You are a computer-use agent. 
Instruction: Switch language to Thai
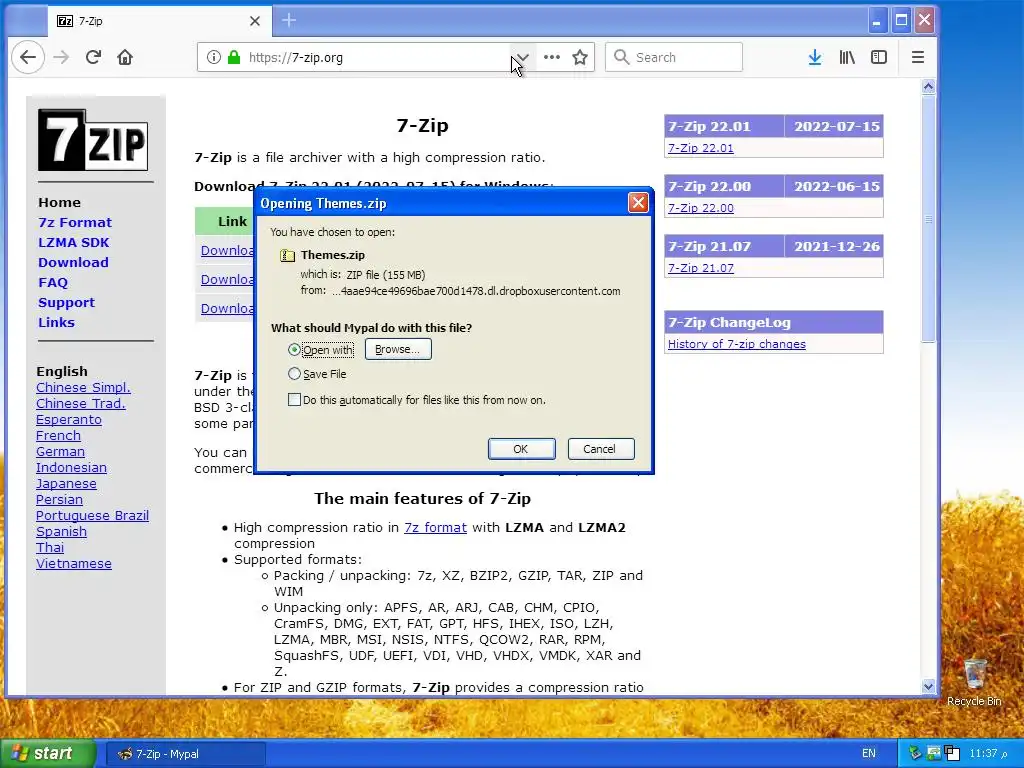(x=50, y=547)
